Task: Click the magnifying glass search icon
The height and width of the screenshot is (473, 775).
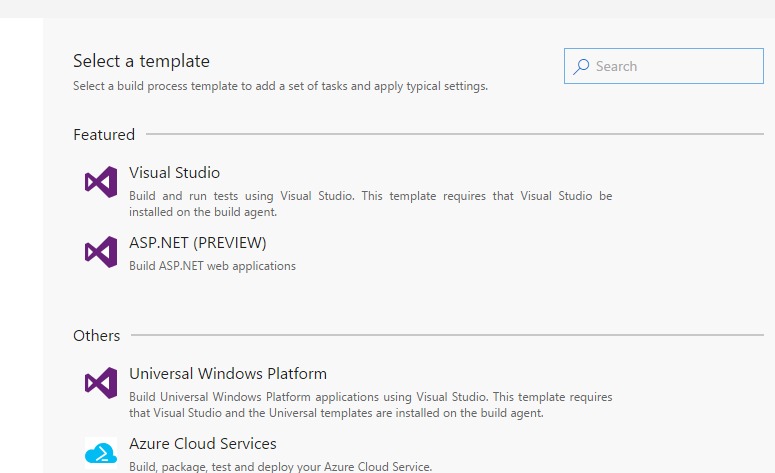Action: [581, 67]
